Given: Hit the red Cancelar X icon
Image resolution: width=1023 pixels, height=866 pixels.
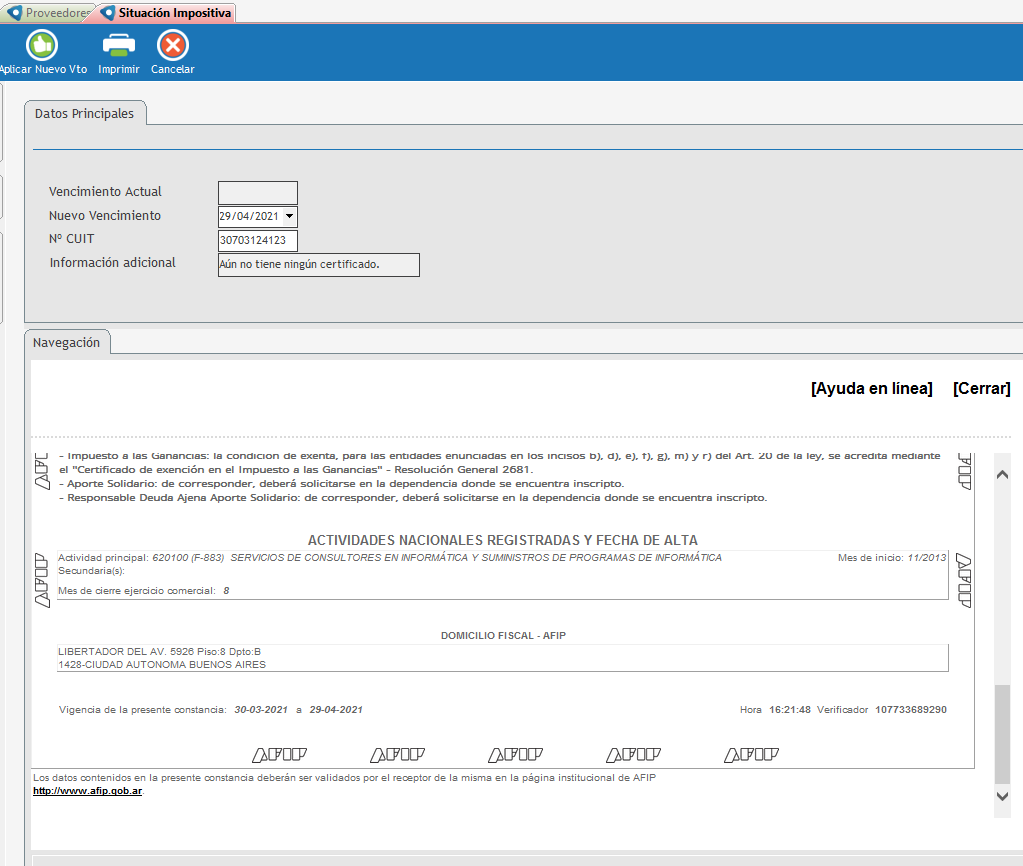Looking at the screenshot, I should (x=173, y=46).
